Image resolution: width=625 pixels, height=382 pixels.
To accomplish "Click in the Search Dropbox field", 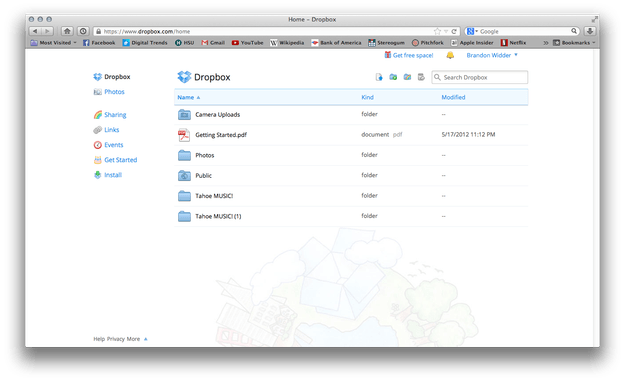I will point(480,77).
